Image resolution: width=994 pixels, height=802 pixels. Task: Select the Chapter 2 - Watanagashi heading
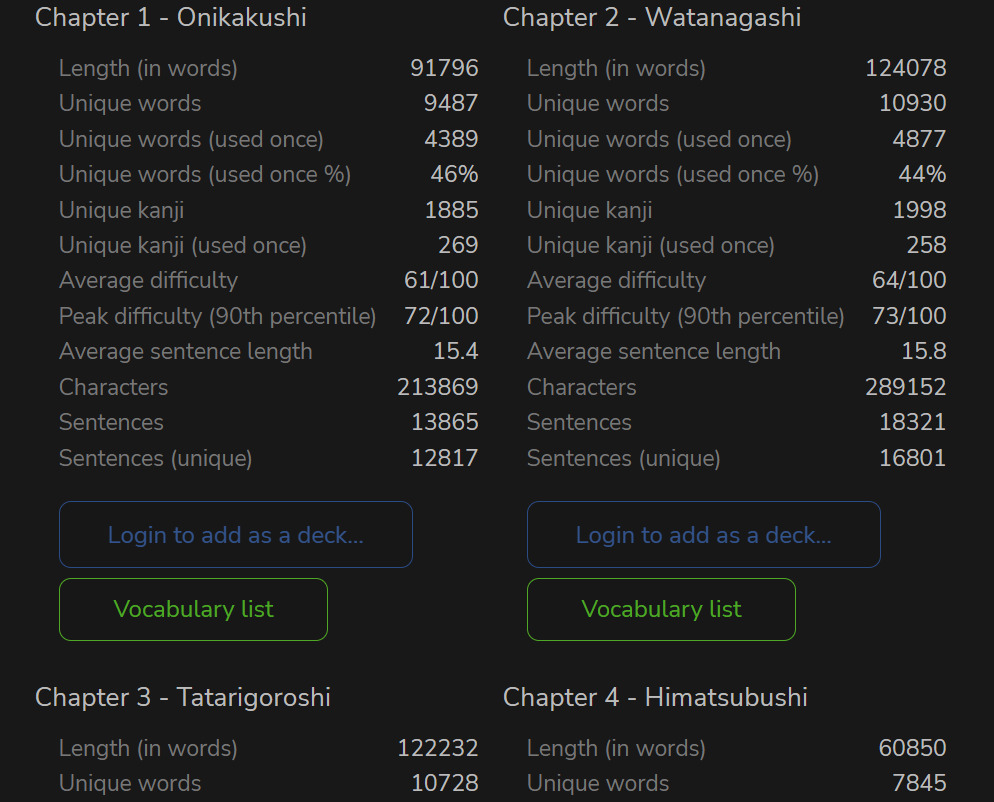click(x=652, y=17)
